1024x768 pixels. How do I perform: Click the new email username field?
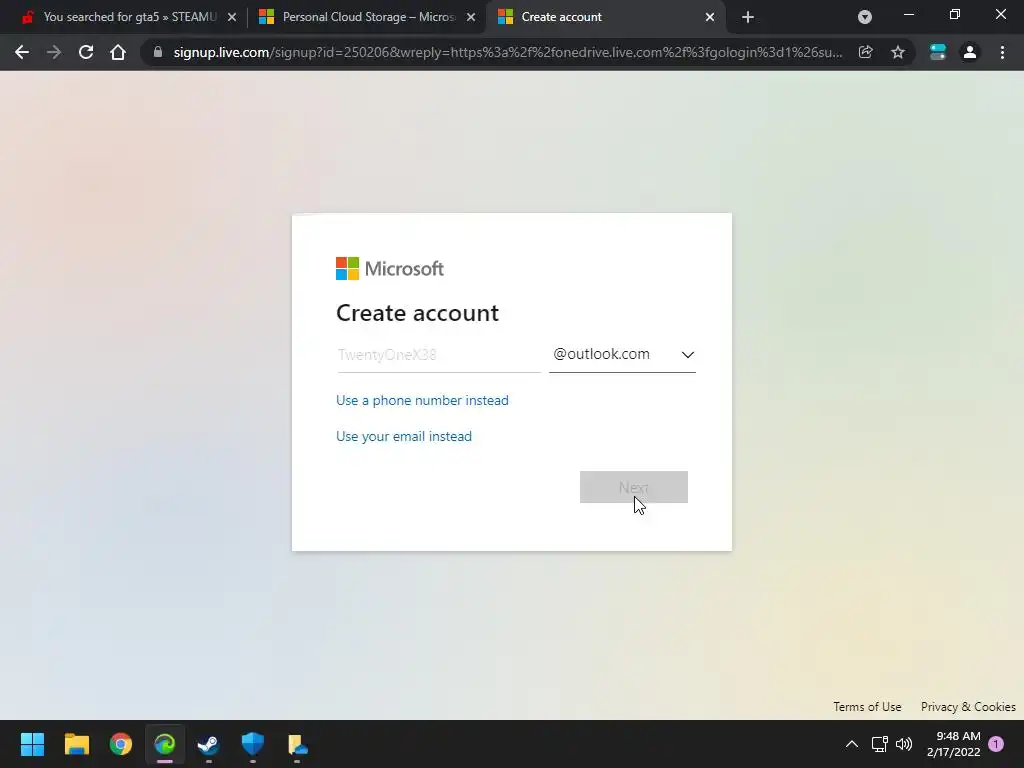439,355
